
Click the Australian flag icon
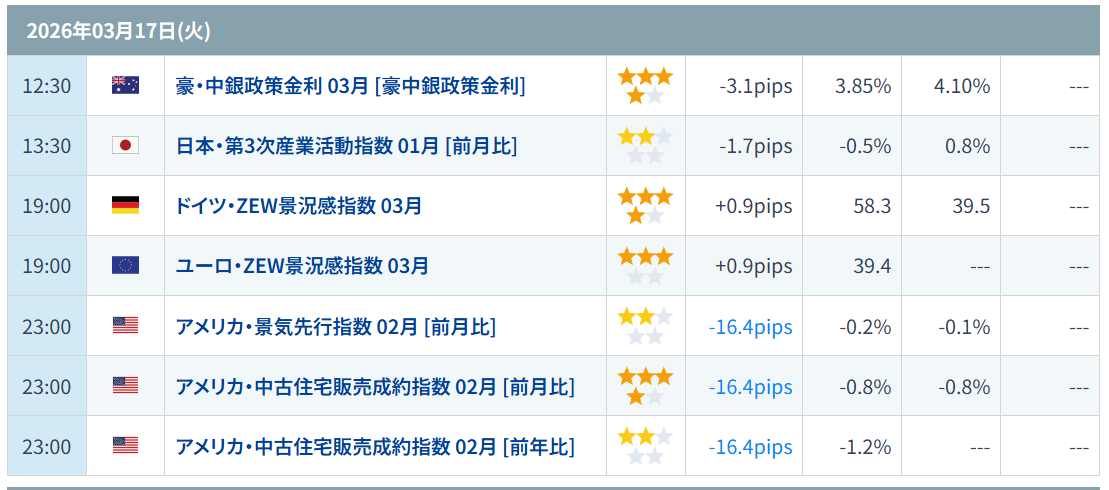pos(125,86)
